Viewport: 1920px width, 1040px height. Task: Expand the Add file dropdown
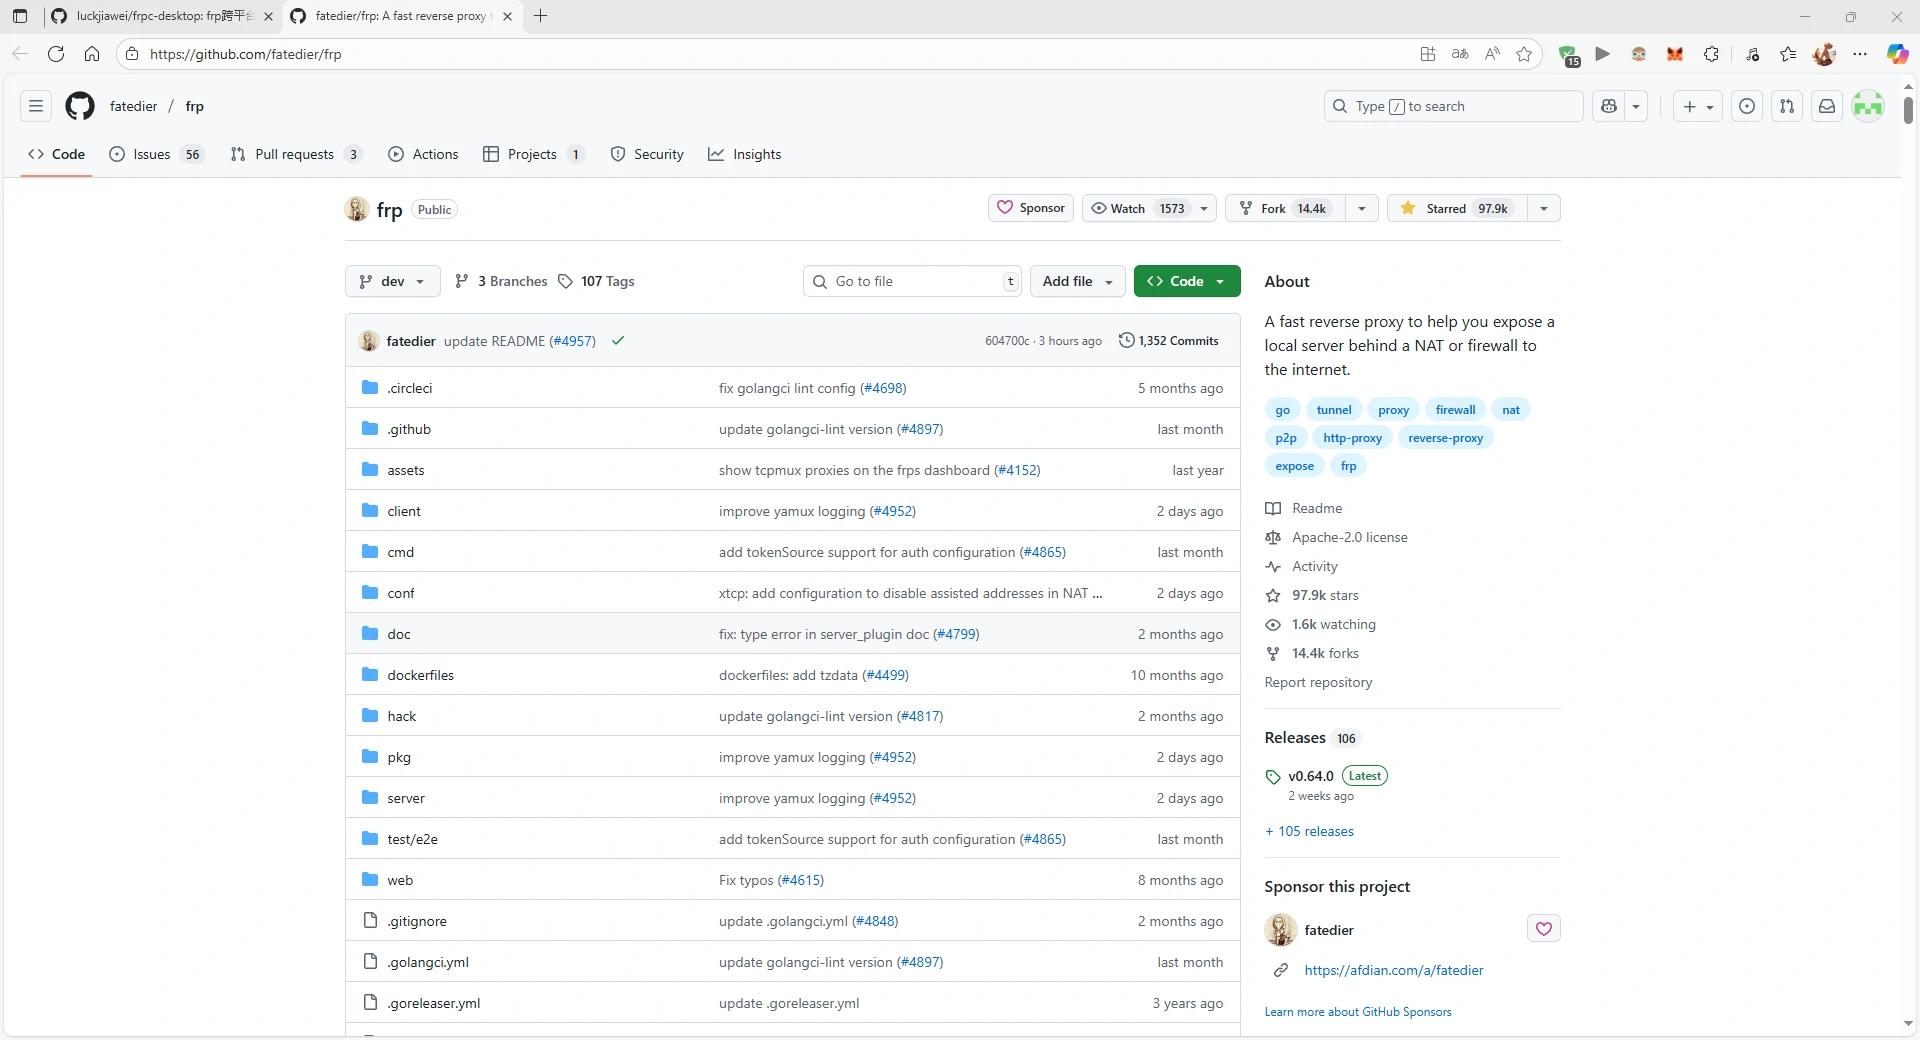point(1077,281)
